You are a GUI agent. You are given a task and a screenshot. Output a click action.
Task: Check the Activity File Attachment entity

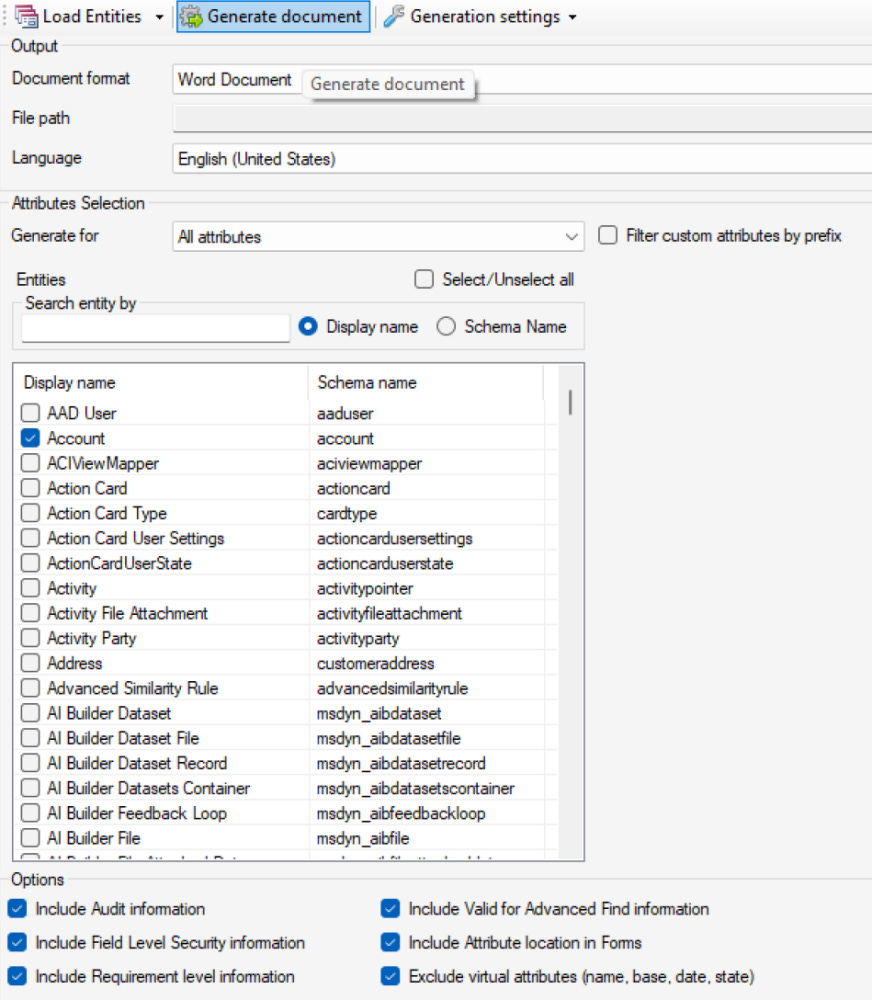pyautogui.click(x=30, y=613)
